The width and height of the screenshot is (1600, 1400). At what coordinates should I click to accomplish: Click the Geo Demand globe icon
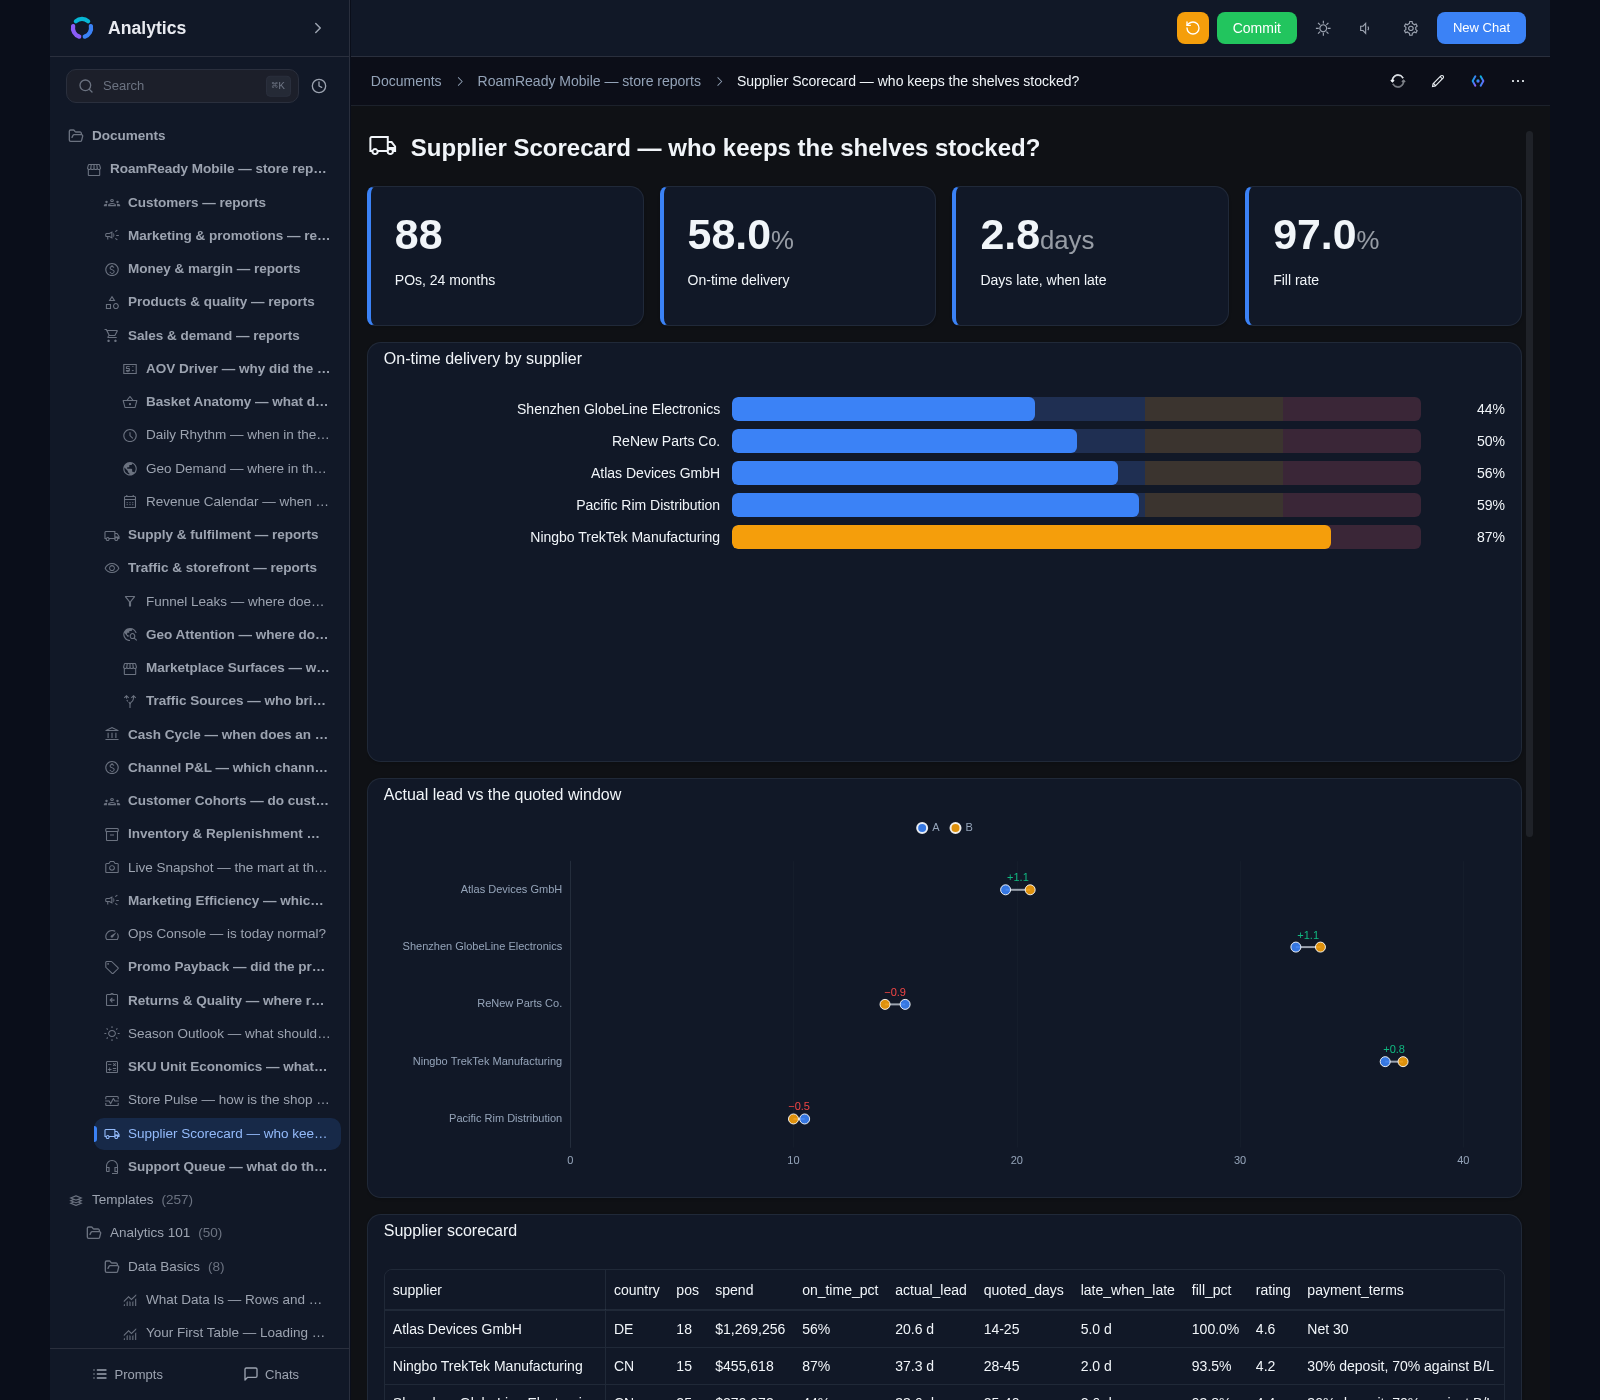click(x=130, y=469)
